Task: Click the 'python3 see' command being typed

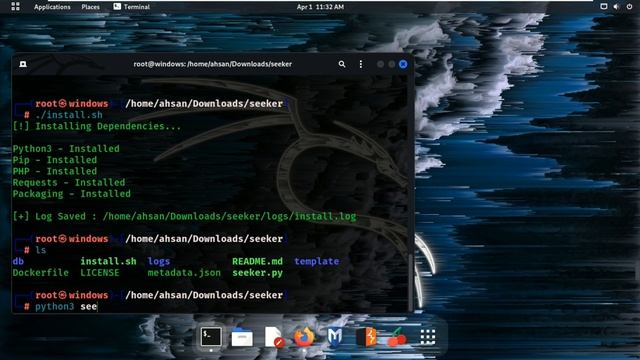Action: (66, 307)
